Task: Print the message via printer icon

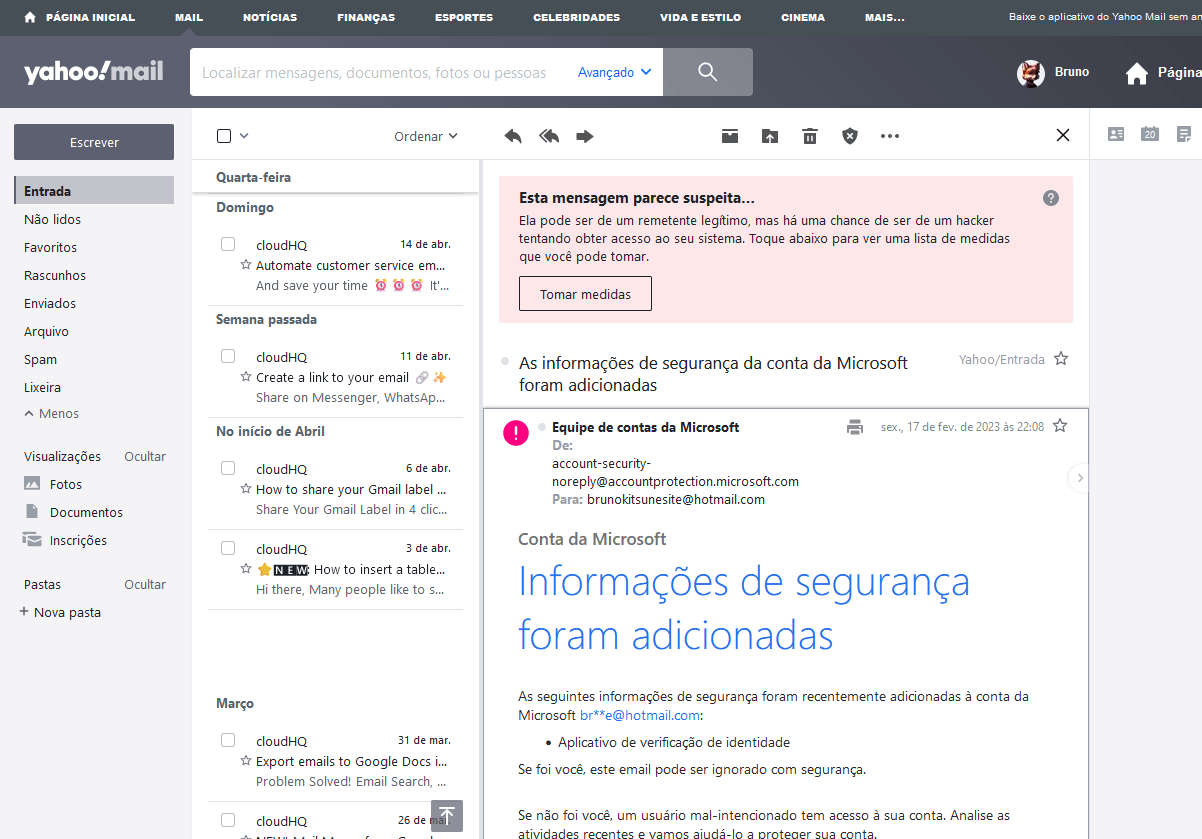Action: click(855, 427)
